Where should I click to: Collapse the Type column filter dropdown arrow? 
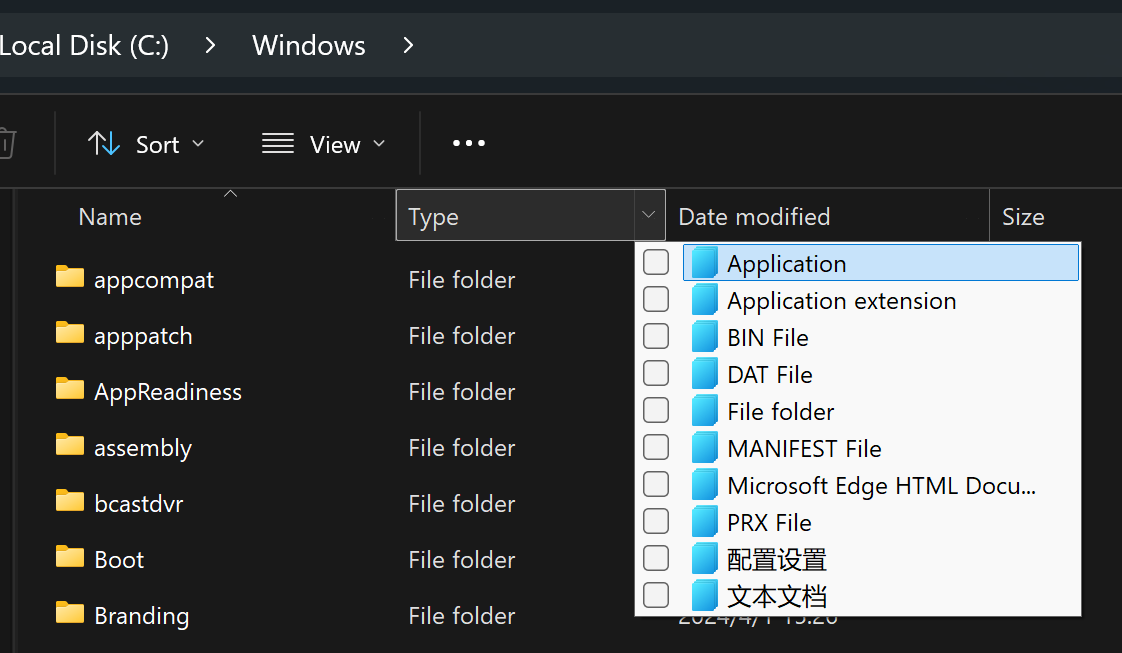tap(648, 215)
